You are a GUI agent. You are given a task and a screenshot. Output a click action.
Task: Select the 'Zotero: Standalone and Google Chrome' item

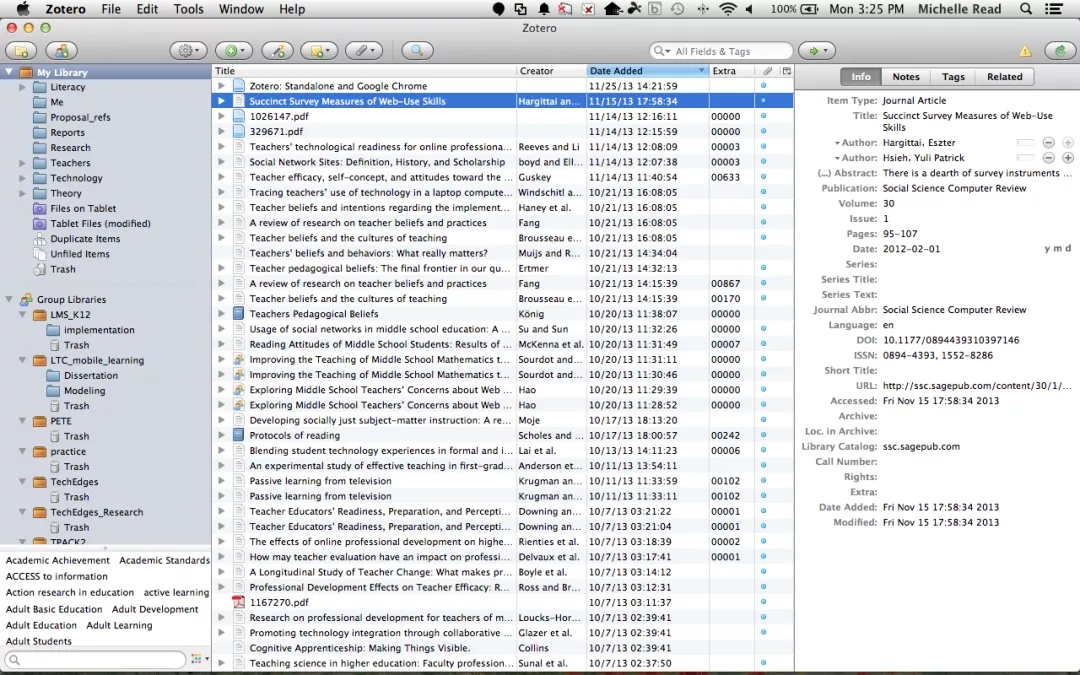[503, 86]
